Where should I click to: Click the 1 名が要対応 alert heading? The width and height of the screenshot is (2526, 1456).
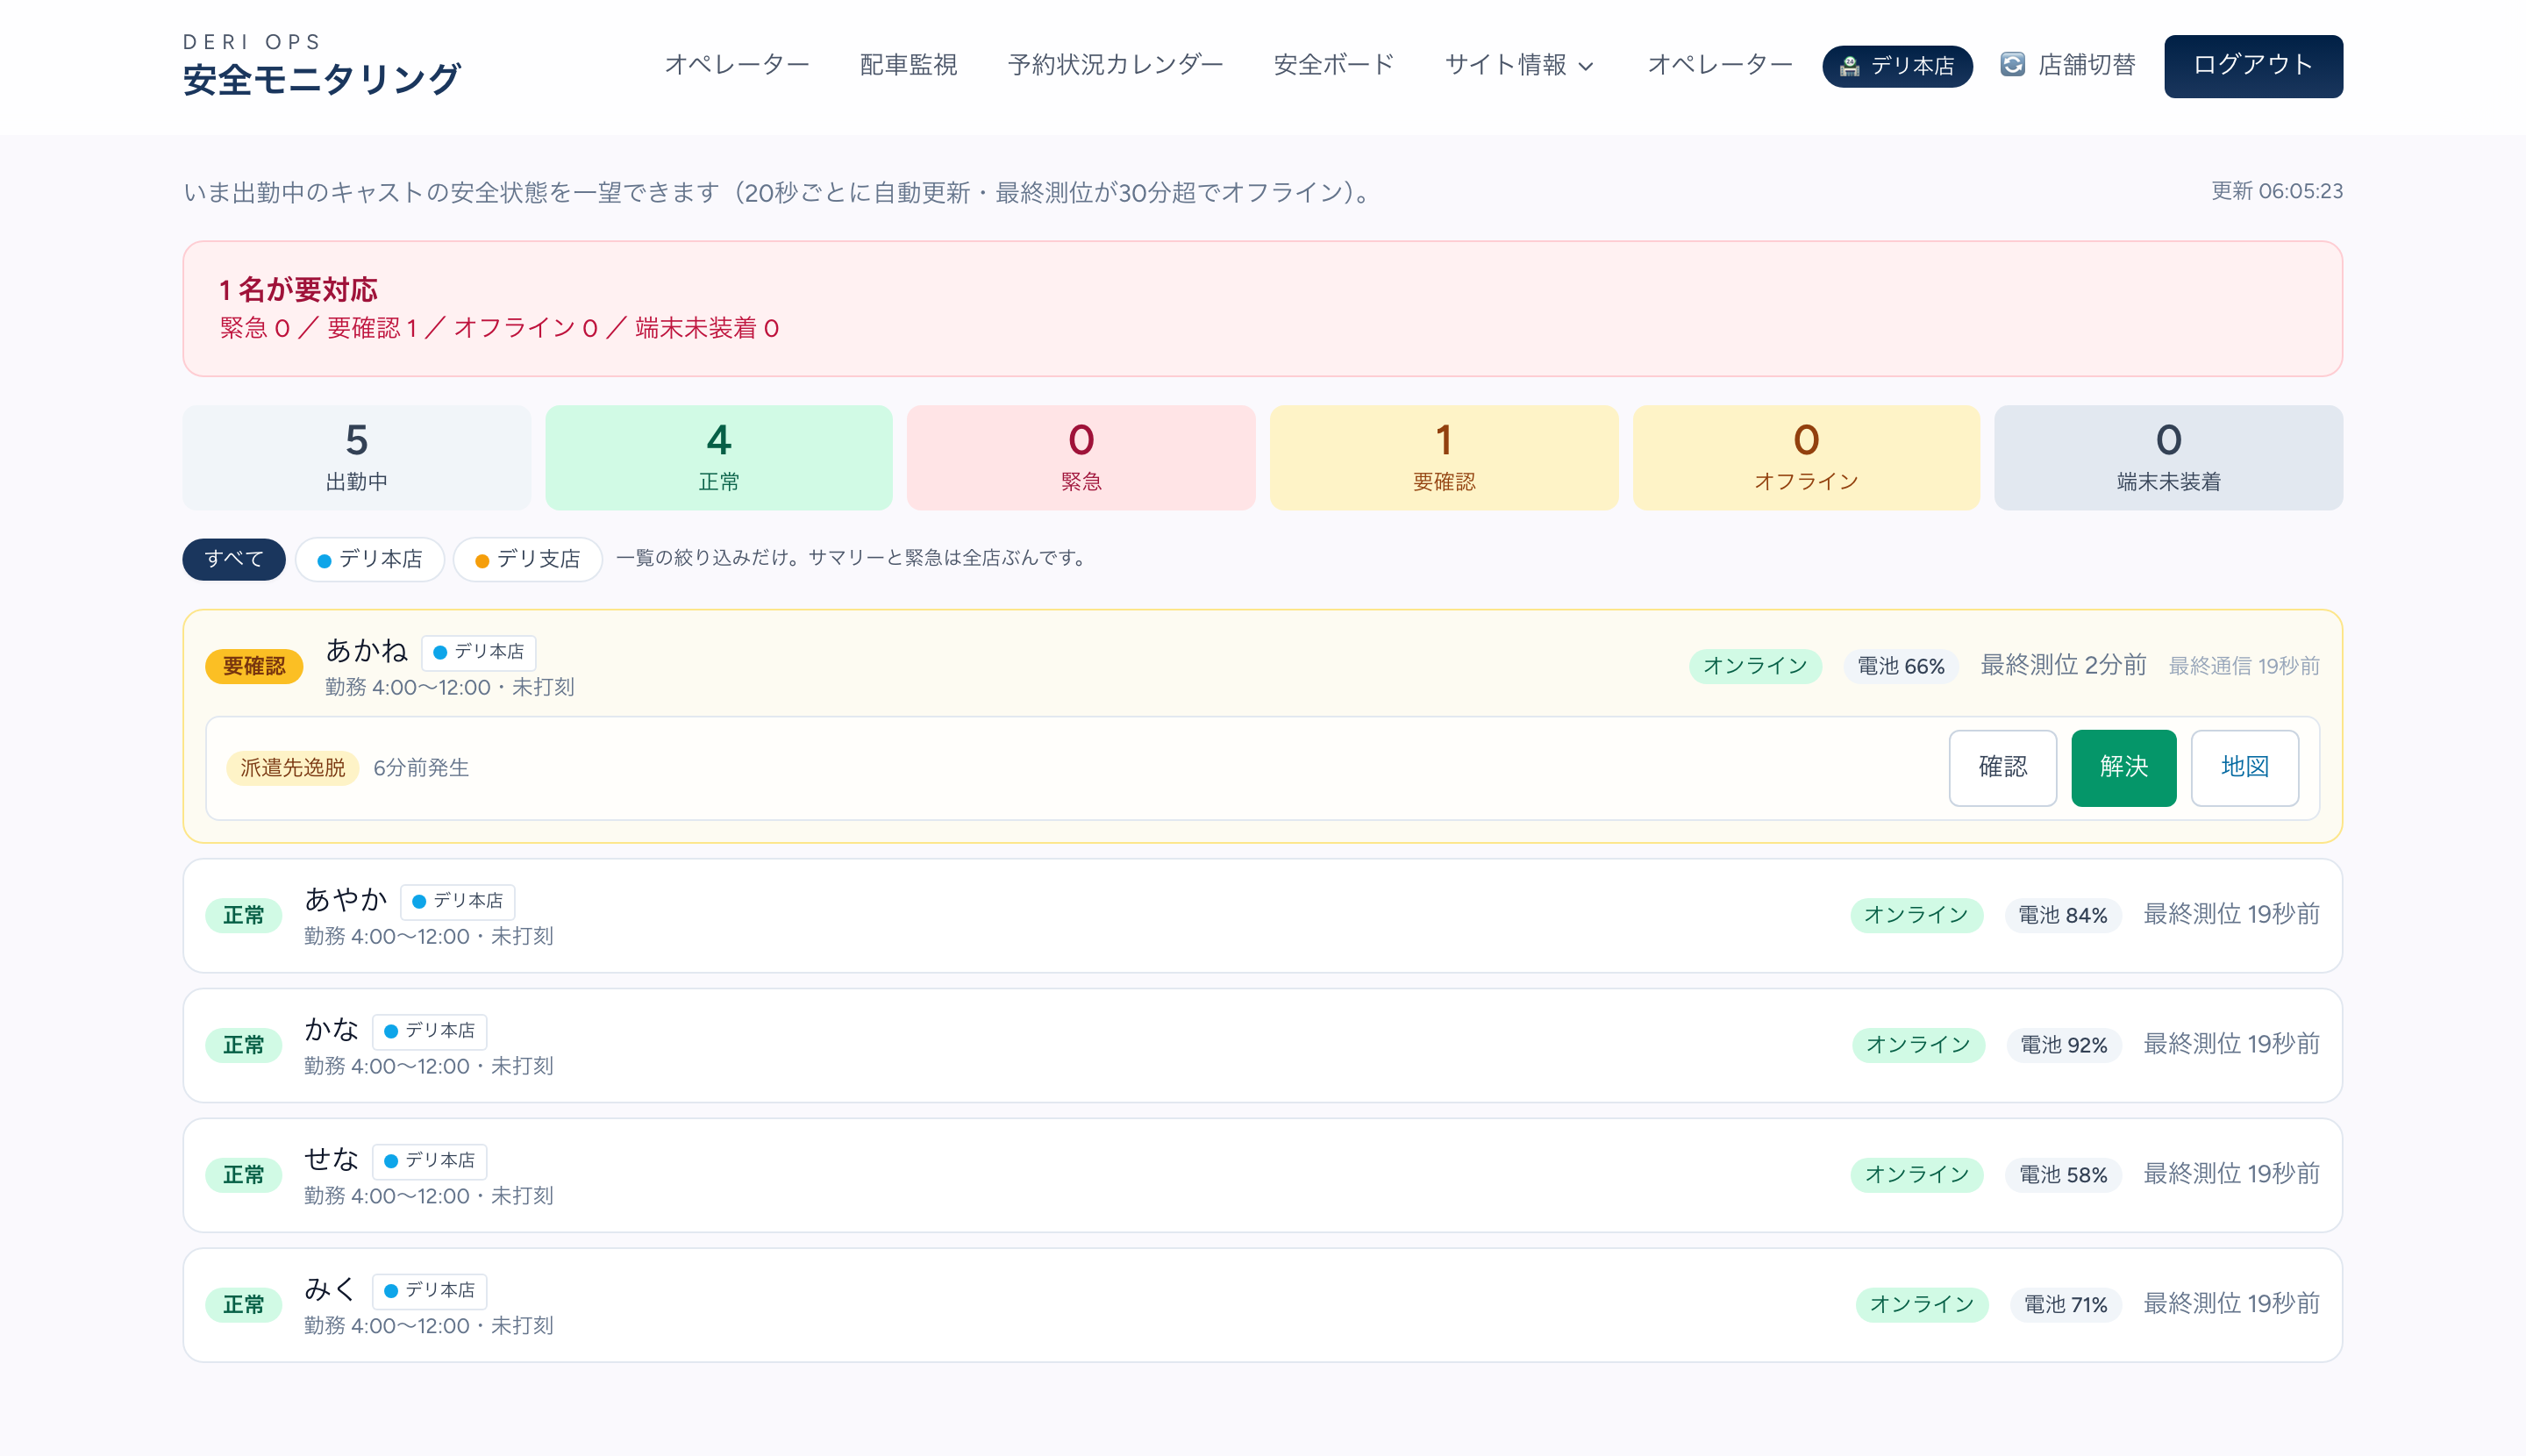coord(298,290)
